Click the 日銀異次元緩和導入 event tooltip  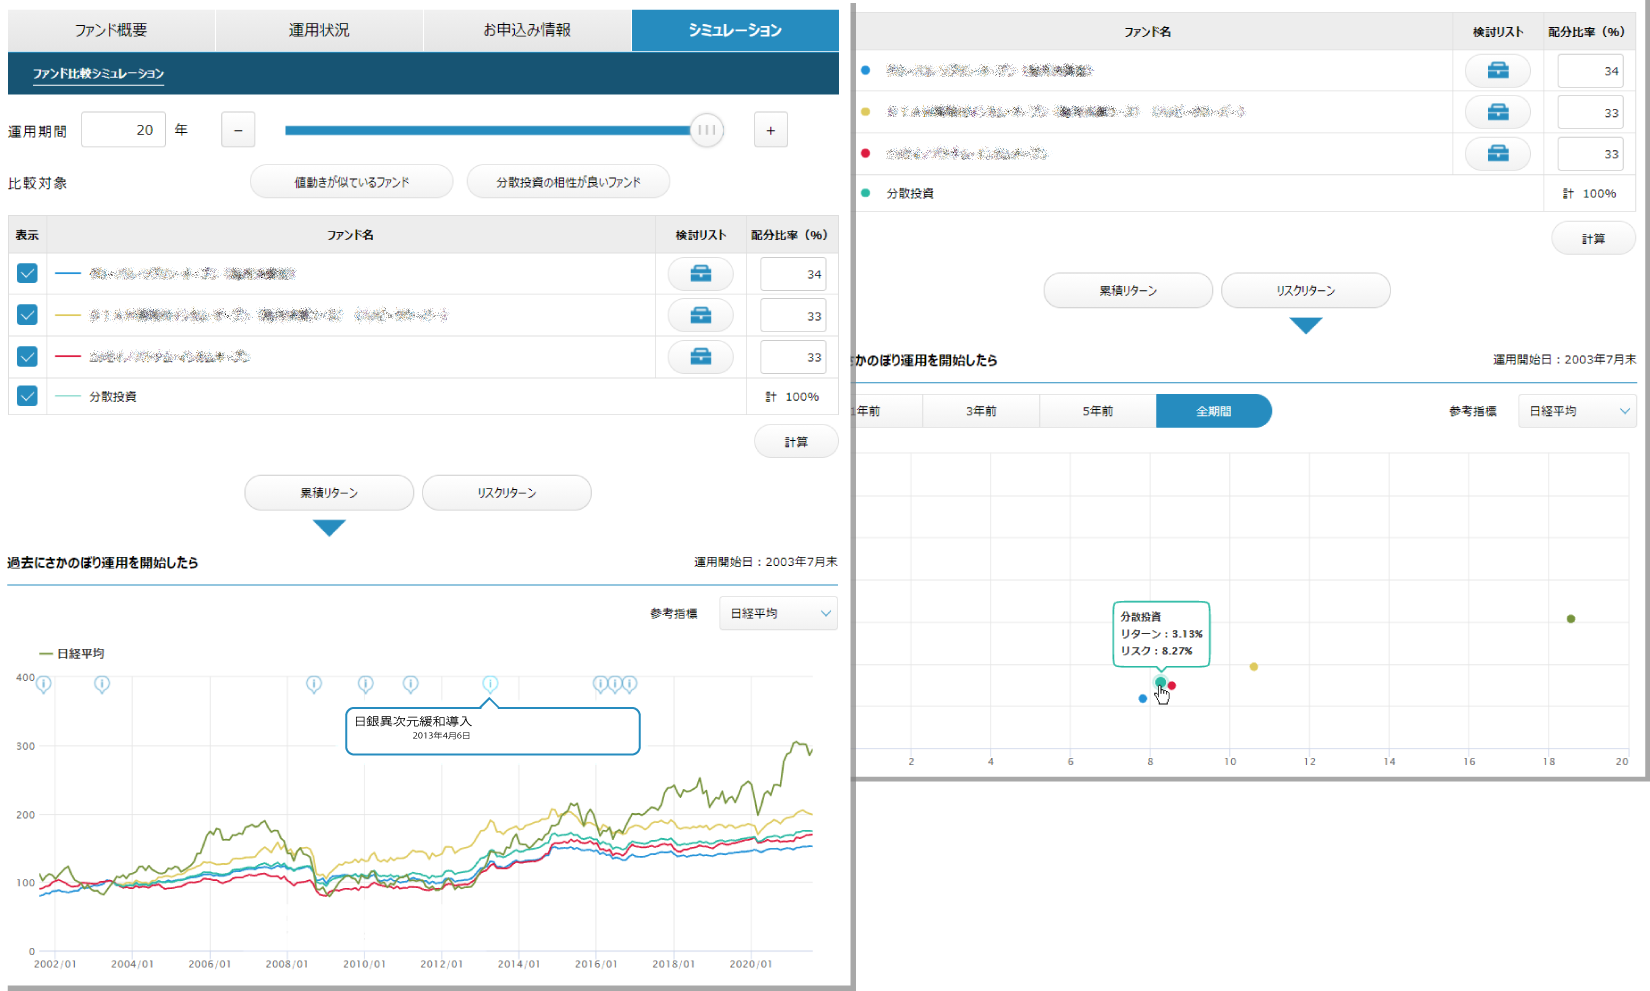click(x=492, y=731)
